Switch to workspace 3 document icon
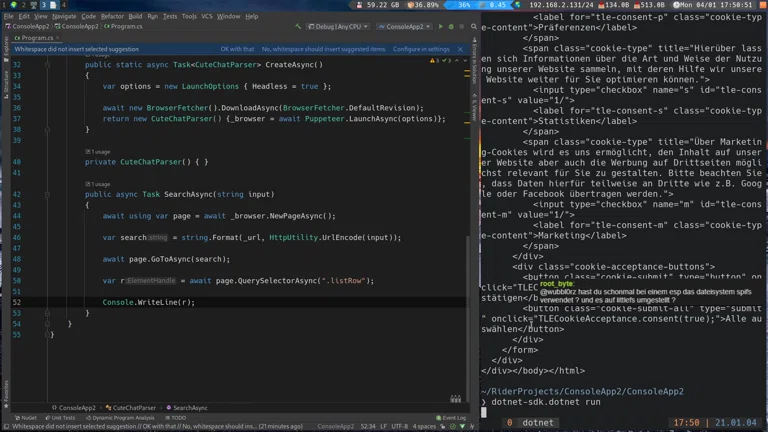 [x=53, y=4]
